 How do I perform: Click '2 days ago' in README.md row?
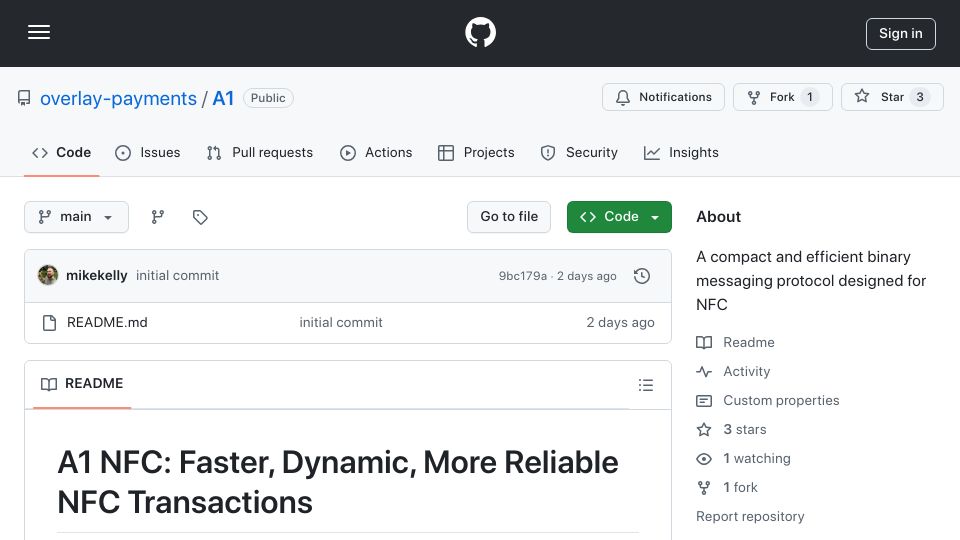[x=620, y=323]
